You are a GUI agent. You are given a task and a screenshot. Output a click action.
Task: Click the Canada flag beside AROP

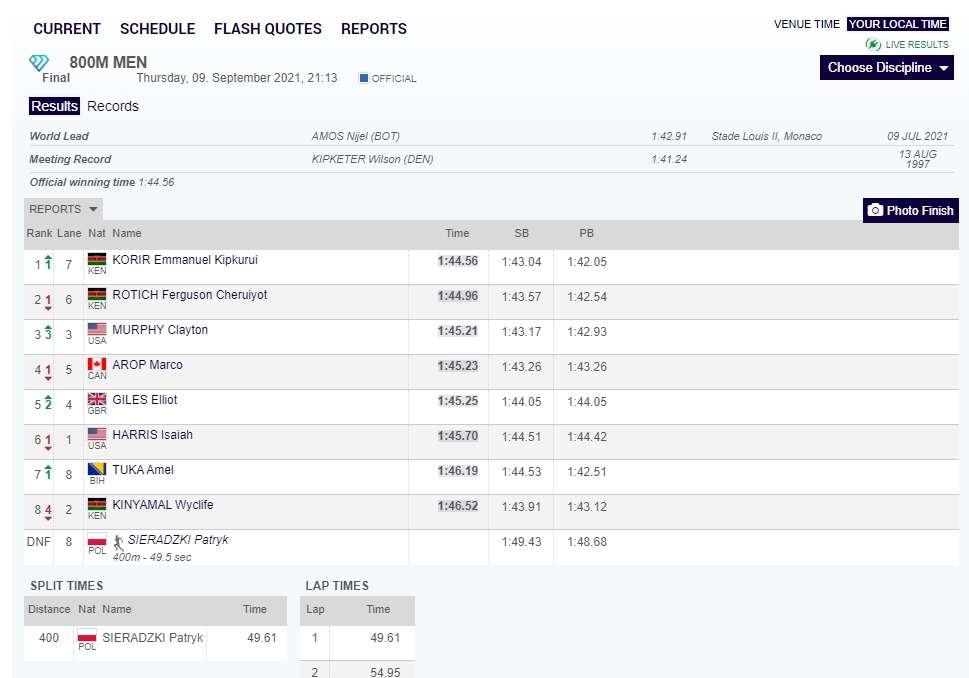pyautogui.click(x=97, y=365)
